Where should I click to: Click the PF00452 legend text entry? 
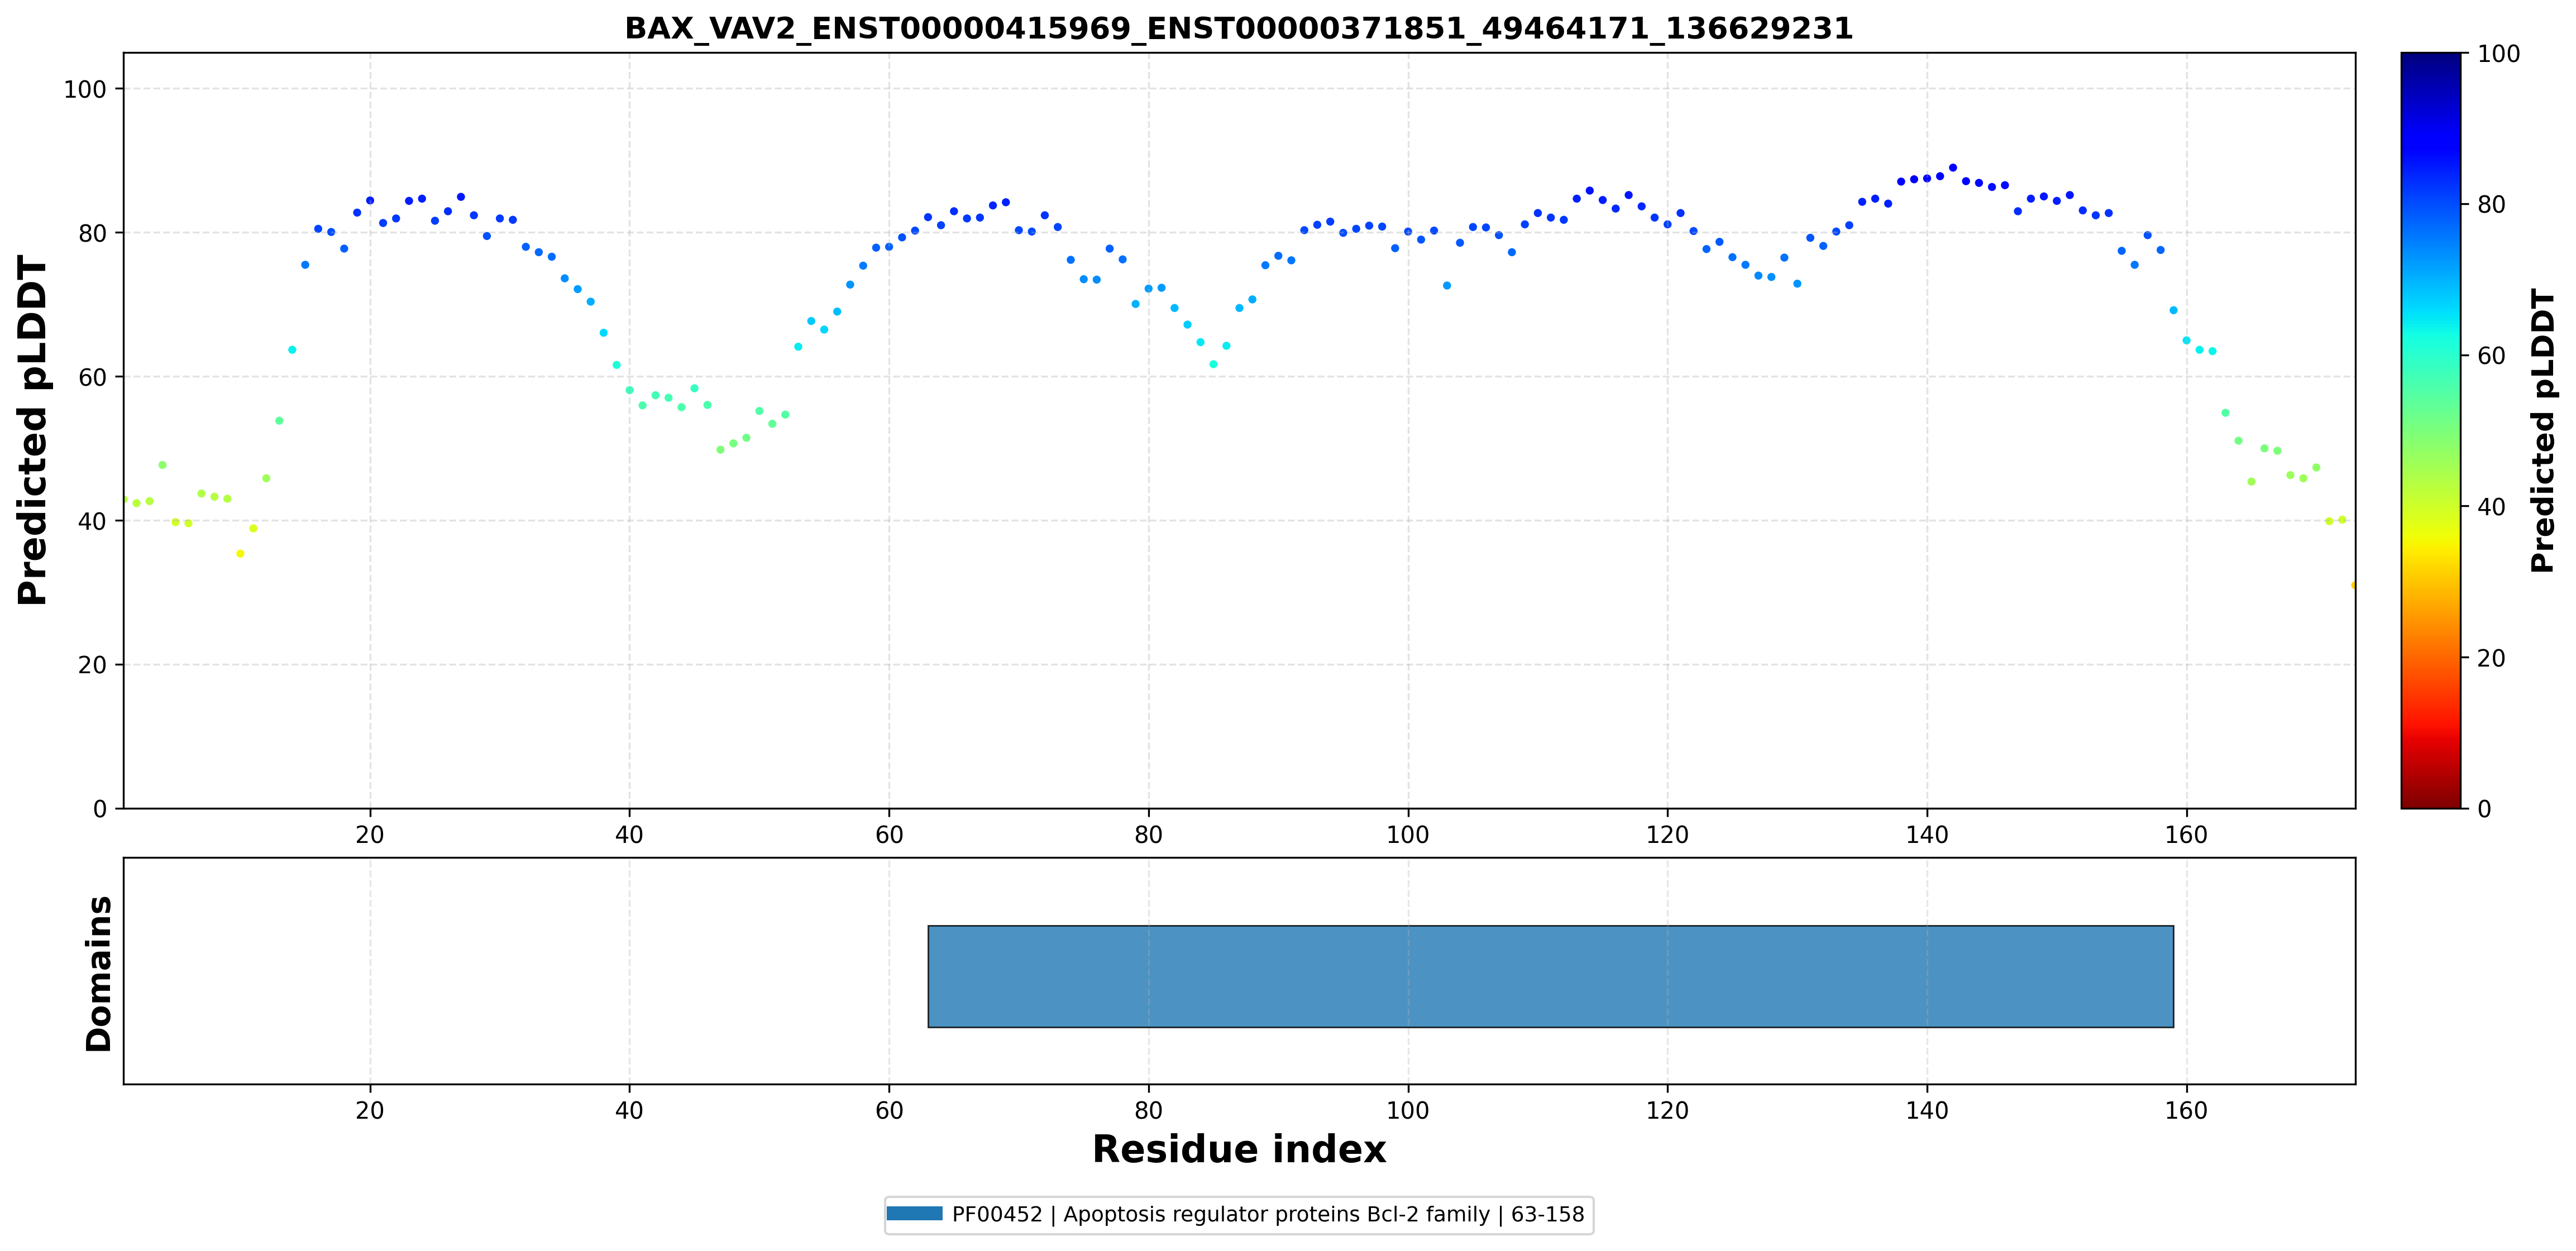(1268, 1214)
